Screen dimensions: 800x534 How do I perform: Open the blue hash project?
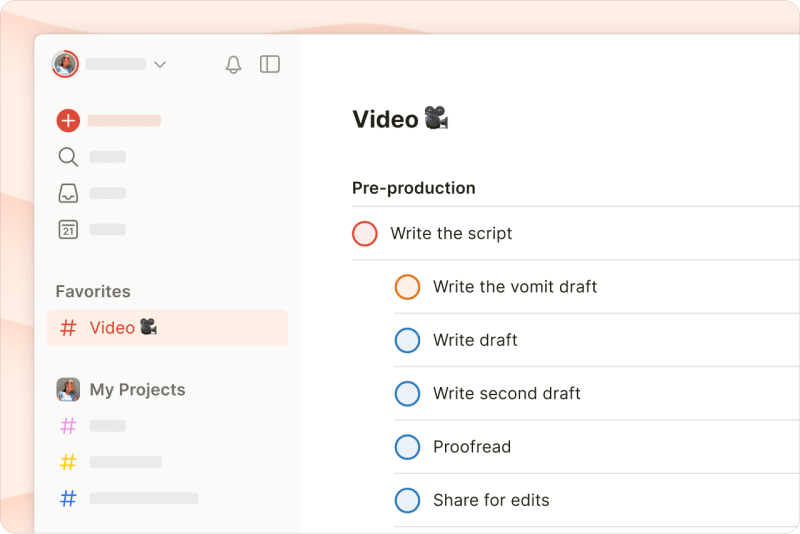(68, 498)
